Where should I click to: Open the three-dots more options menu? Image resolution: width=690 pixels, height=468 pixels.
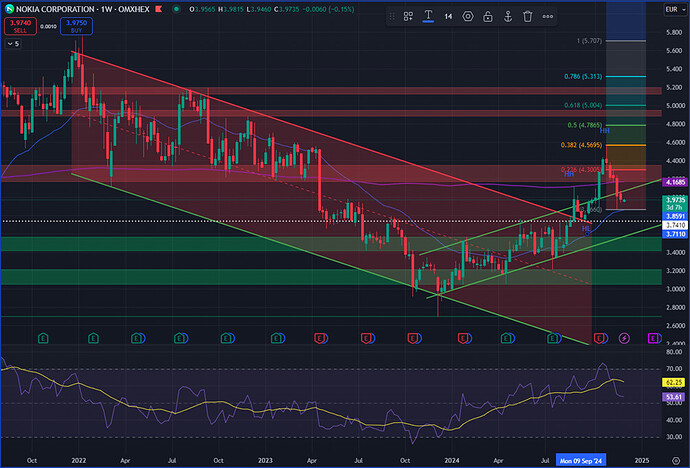pos(547,17)
